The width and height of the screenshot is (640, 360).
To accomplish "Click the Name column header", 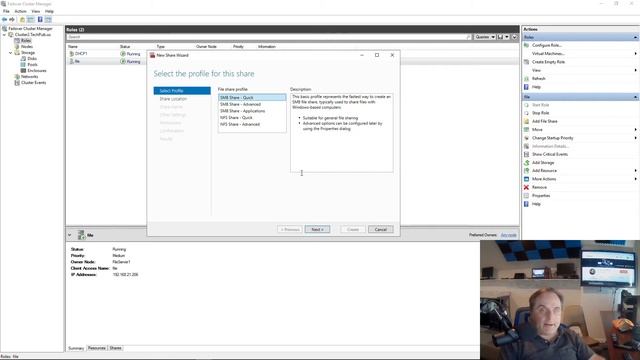I will (x=73, y=47).
